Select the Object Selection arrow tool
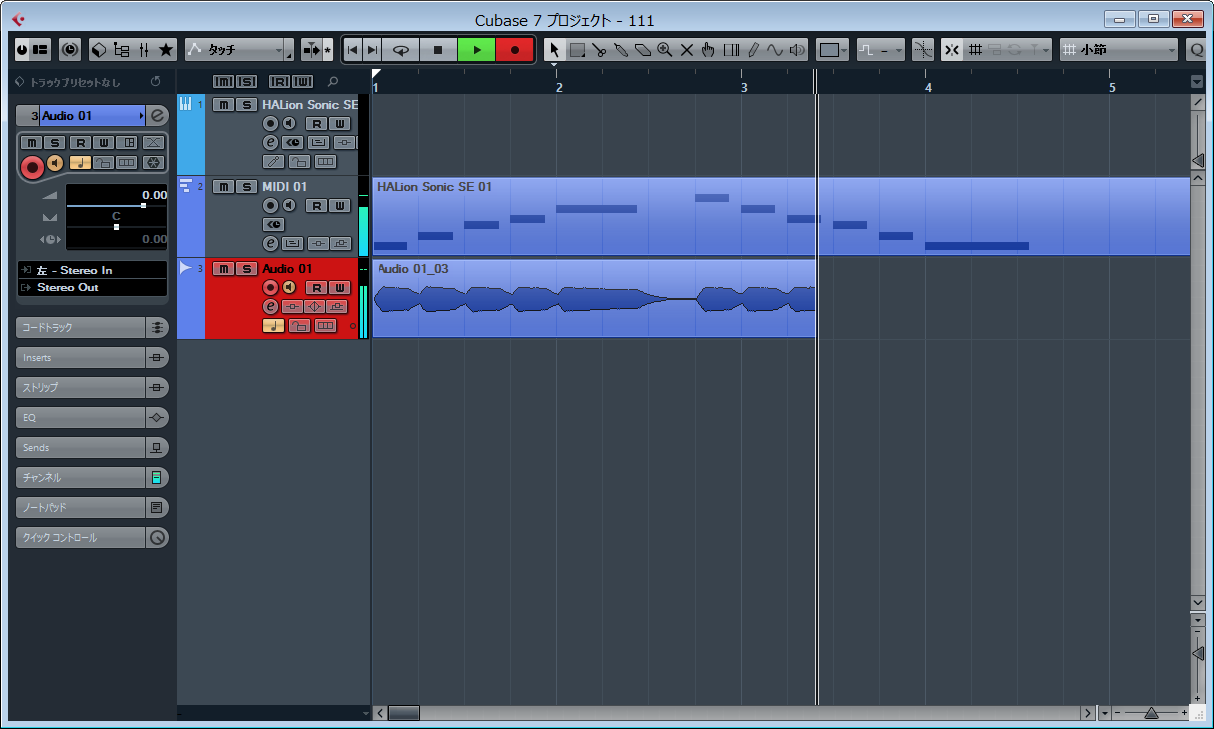This screenshot has height=729, width=1214. coord(555,49)
